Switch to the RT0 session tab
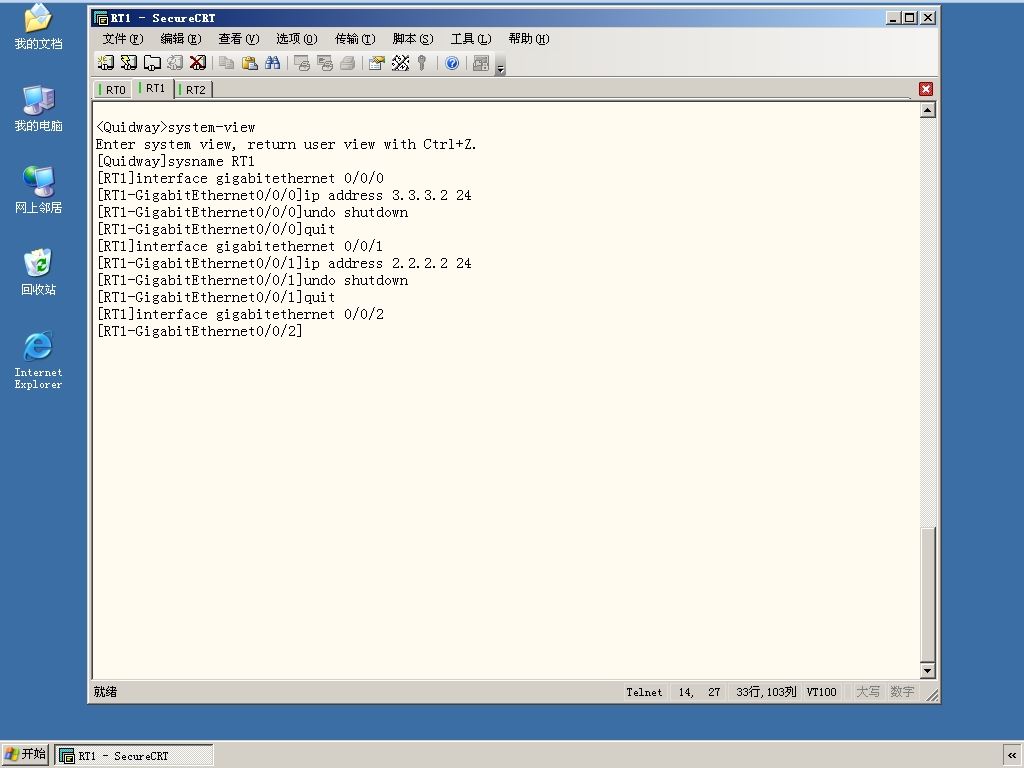 [x=112, y=89]
